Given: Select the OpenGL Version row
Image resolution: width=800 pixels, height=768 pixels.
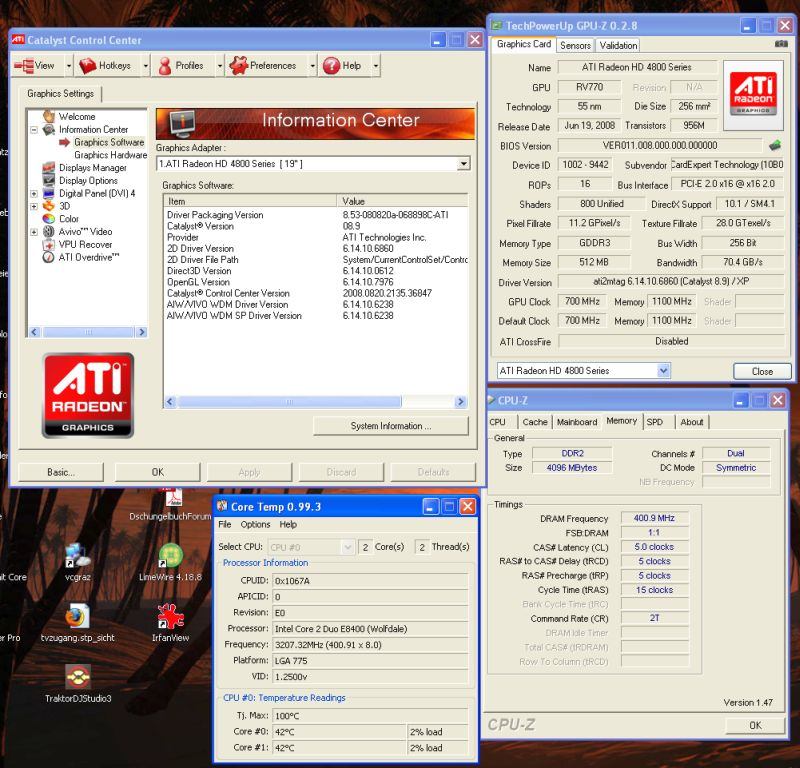Looking at the screenshot, I should pyautogui.click(x=316, y=282).
